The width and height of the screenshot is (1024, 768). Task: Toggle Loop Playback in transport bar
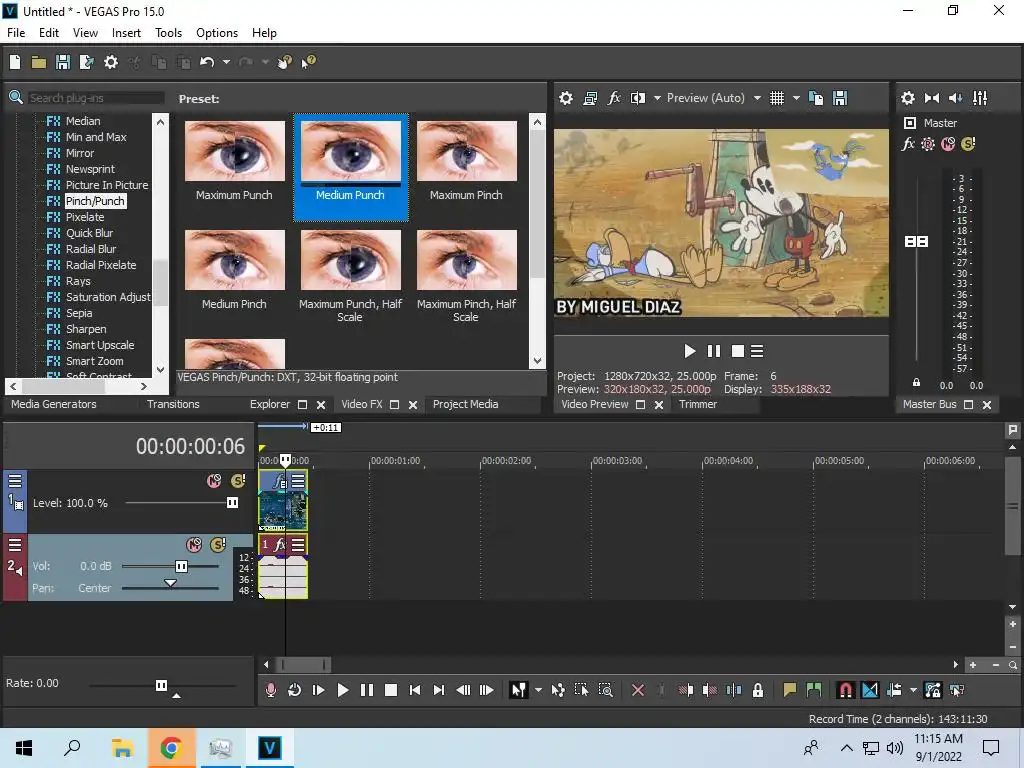295,690
